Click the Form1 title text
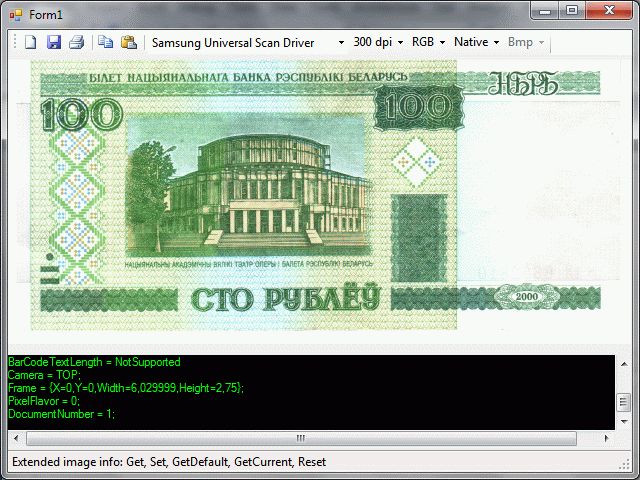The image size is (640, 480). (46, 15)
